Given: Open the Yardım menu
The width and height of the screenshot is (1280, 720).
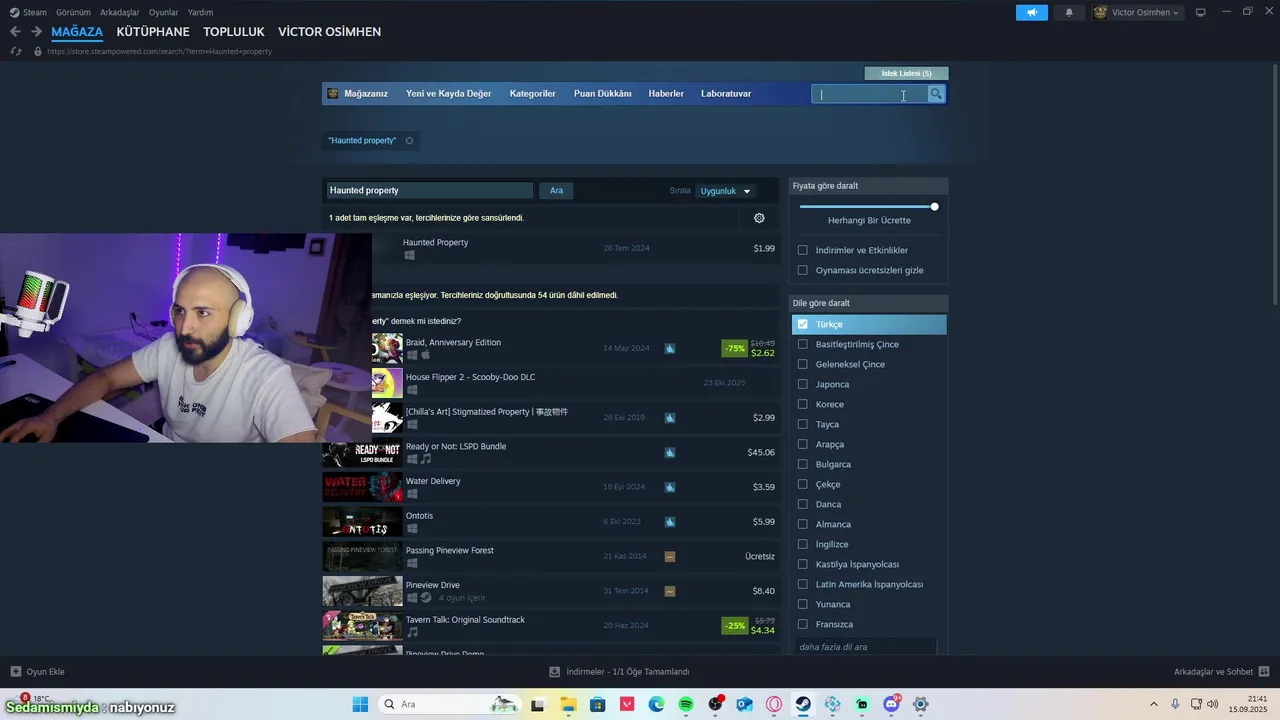Looking at the screenshot, I should (201, 12).
